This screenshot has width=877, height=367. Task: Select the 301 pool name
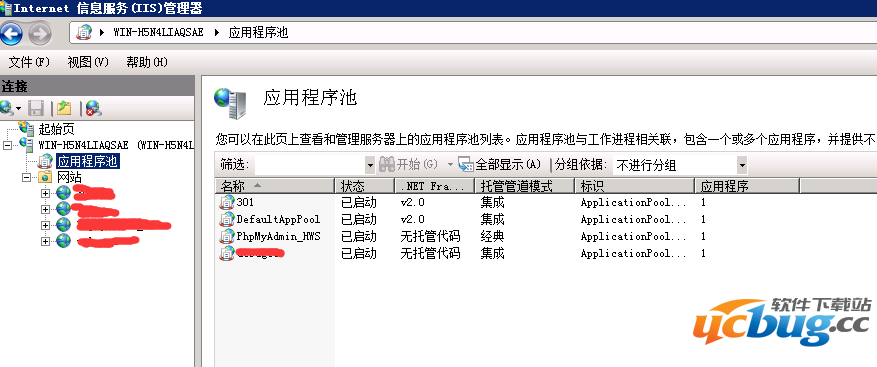click(x=245, y=203)
